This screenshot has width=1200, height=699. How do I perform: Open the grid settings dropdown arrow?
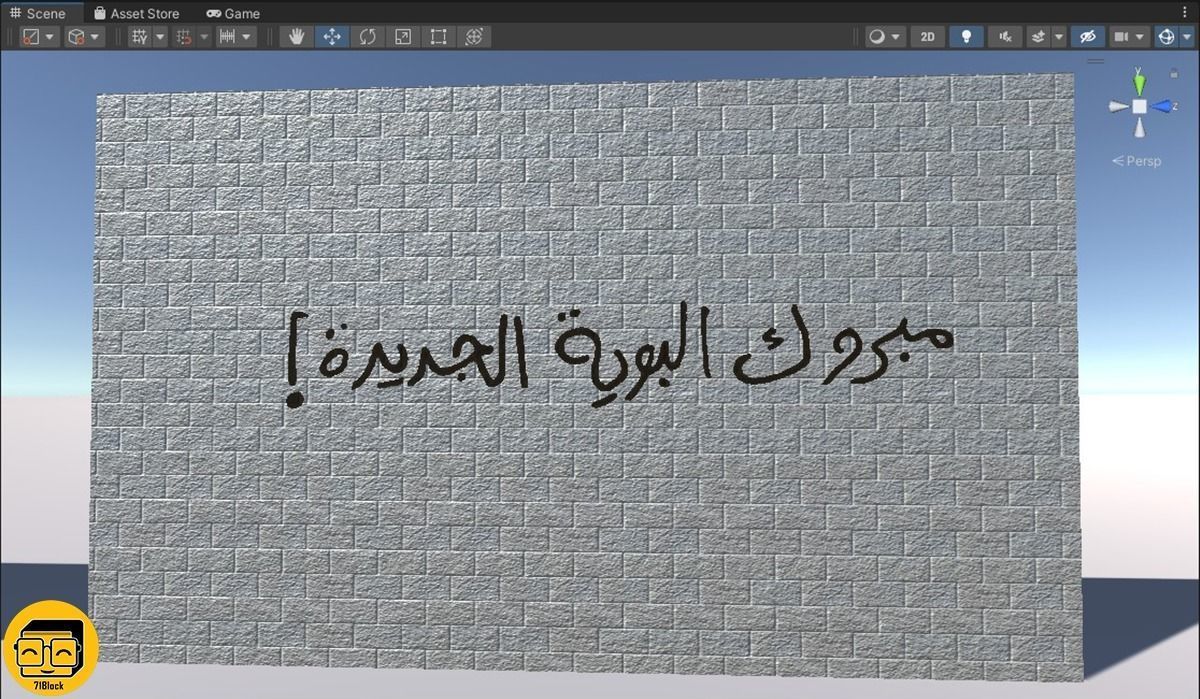(x=160, y=37)
